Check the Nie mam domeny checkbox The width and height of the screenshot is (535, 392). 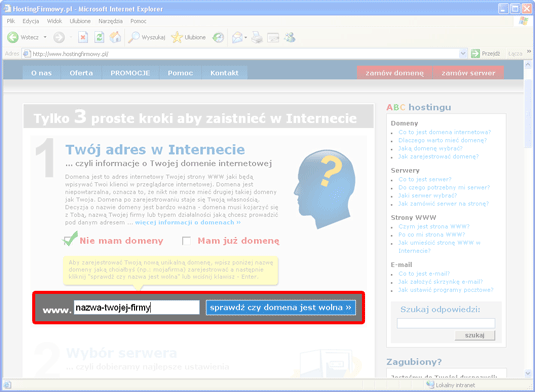coord(68,241)
